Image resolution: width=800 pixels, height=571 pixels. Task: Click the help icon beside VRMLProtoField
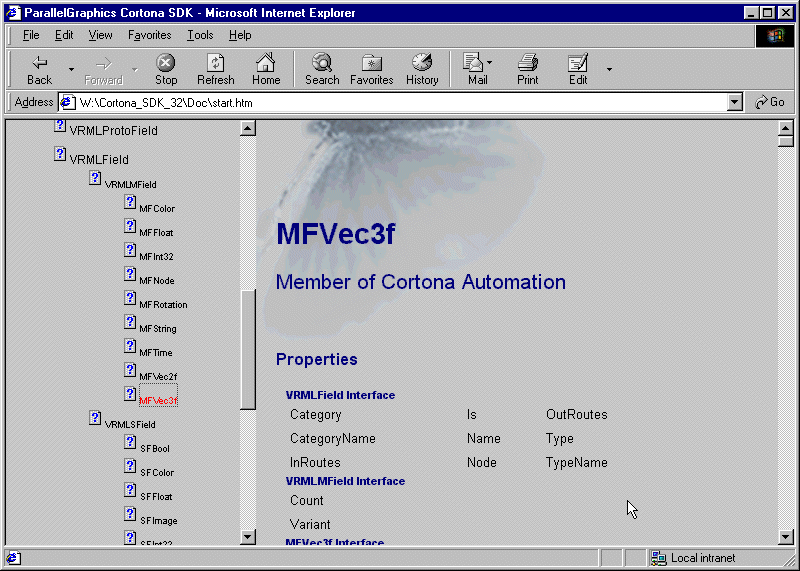60,126
